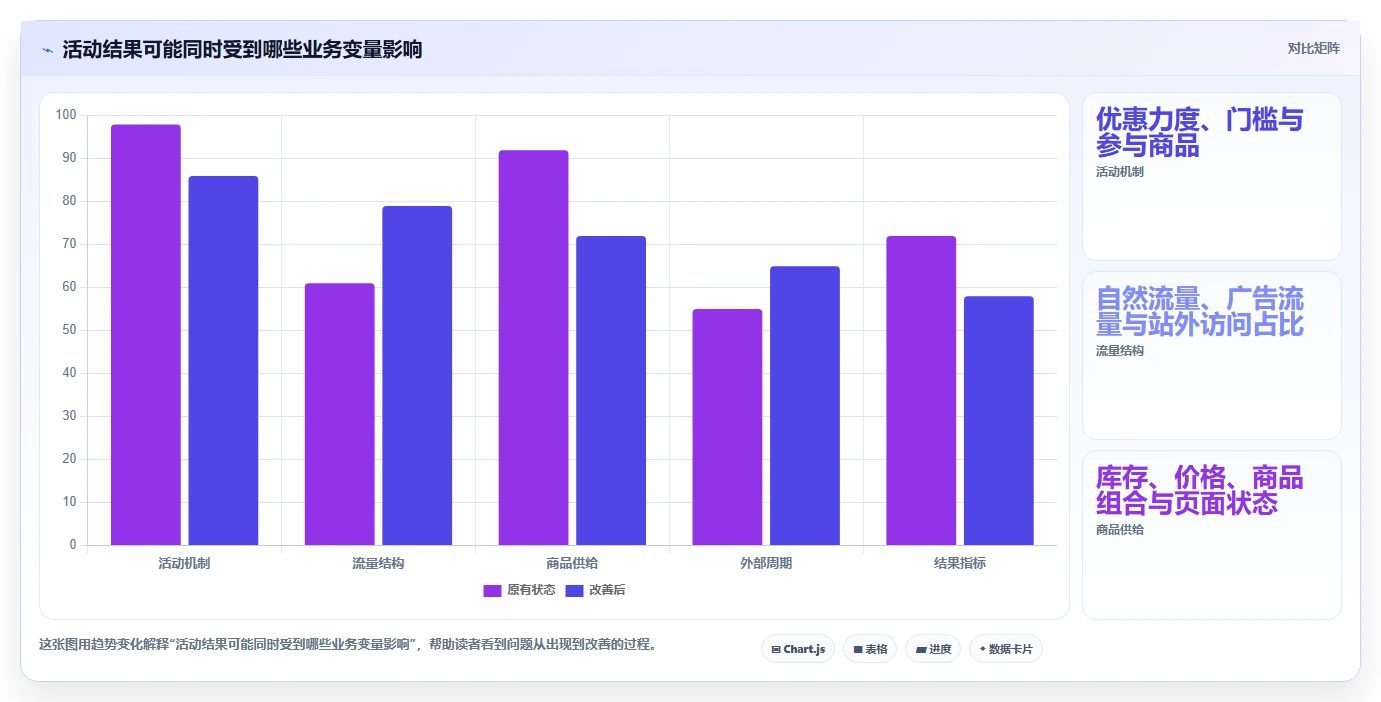Viewport: 1381px width, 702px height.
Task: Click the 活动机制 caption in the first card
Action: [x=1119, y=172]
